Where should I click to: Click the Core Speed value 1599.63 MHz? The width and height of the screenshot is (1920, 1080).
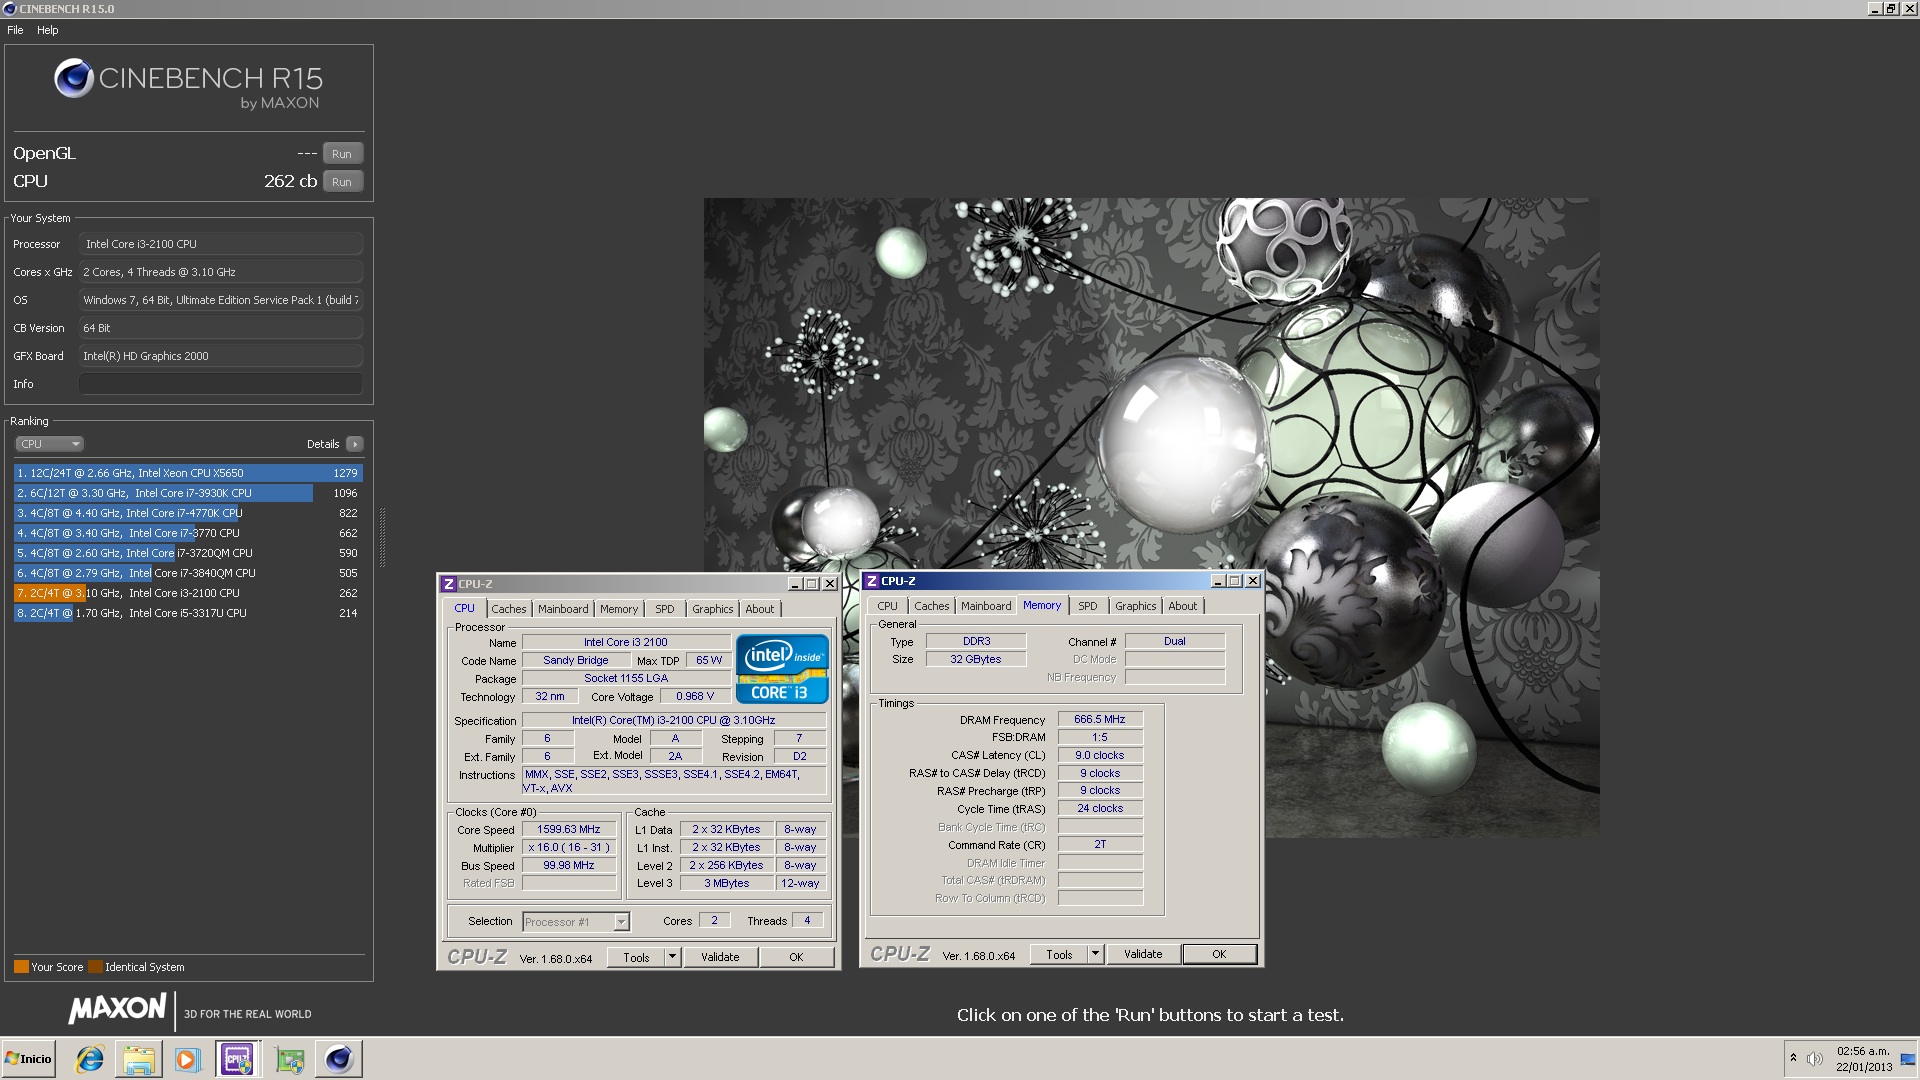569,830
